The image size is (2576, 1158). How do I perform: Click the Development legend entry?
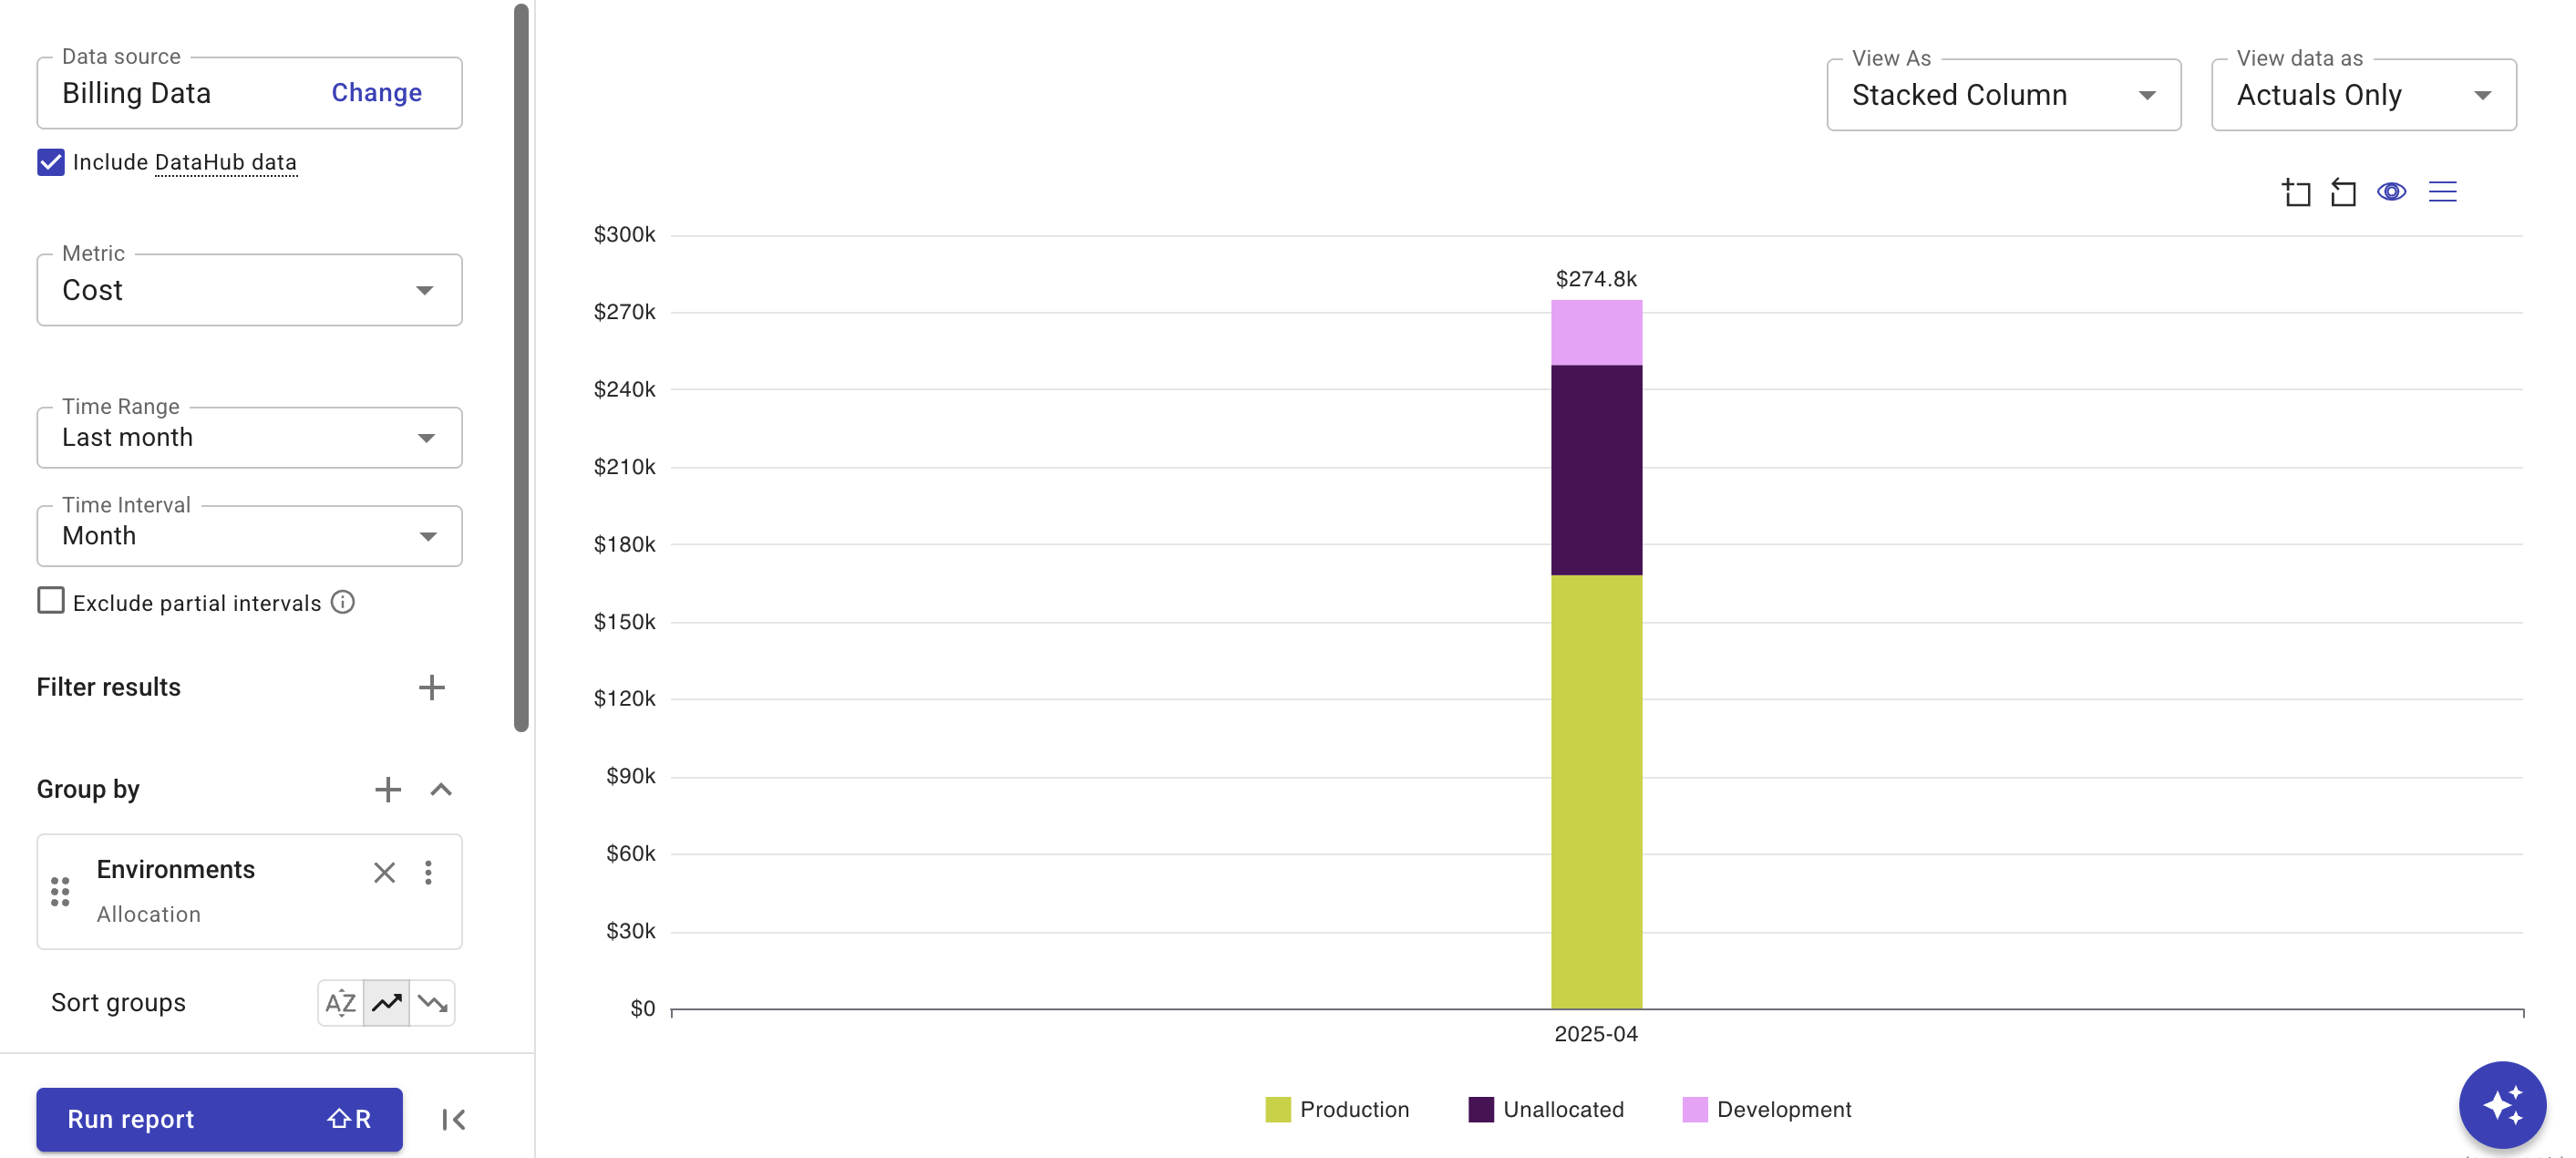(1783, 1109)
